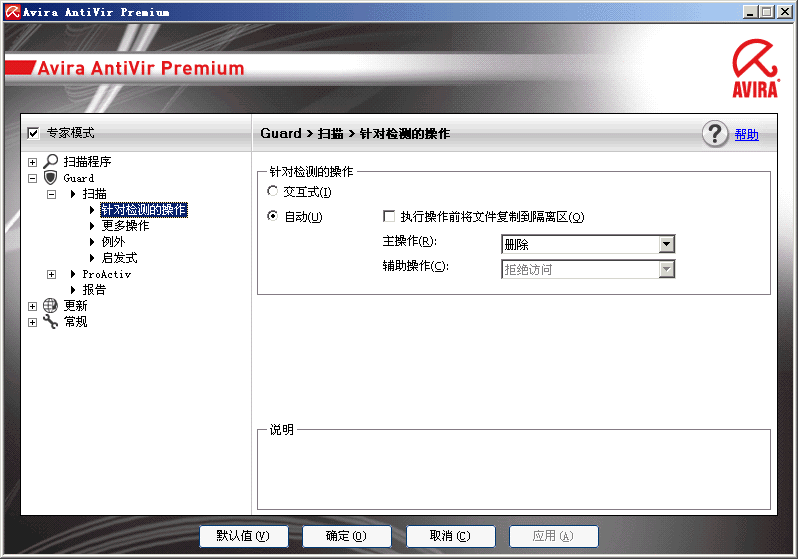Expand the 常规 tree node
Image resolution: width=798 pixels, height=559 pixels.
point(33,322)
